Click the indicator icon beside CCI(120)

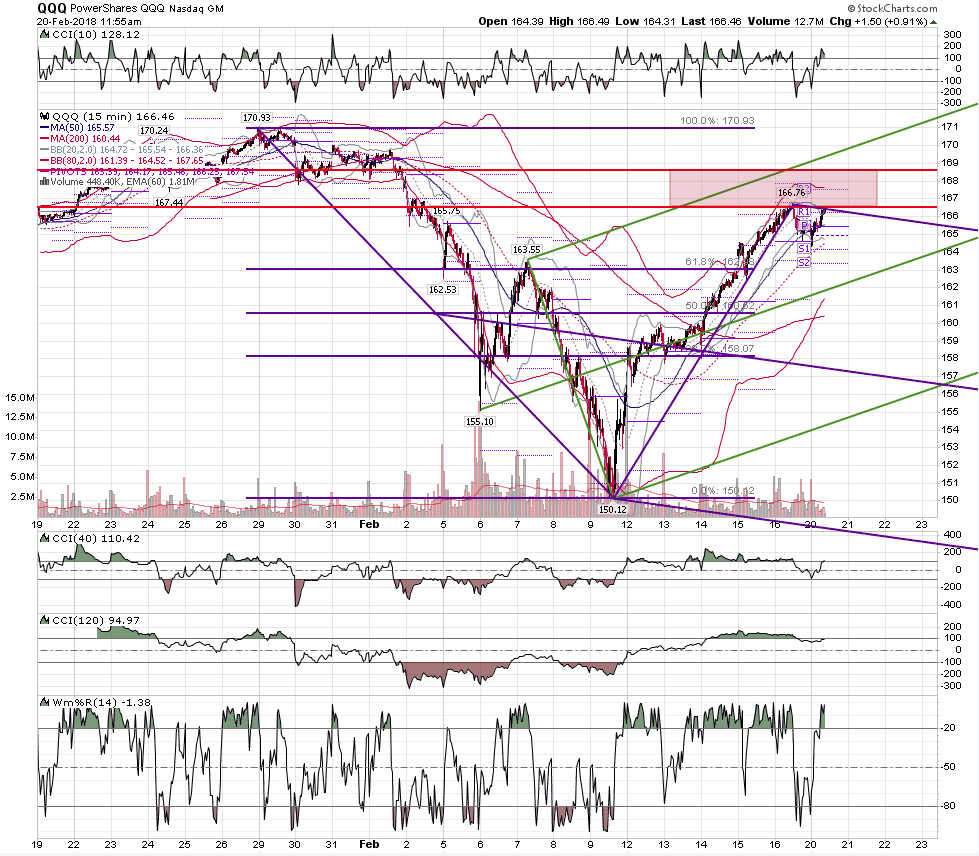coord(44,620)
